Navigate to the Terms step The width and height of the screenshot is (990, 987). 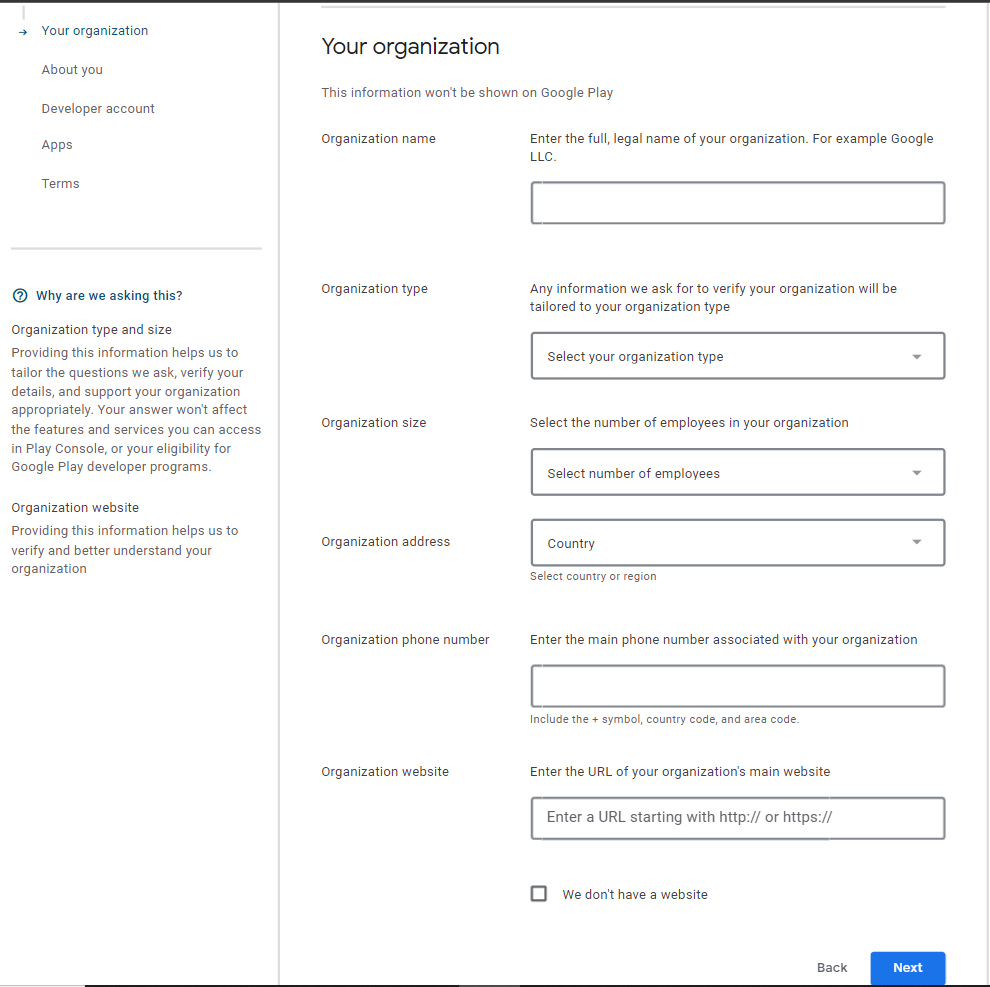(60, 184)
